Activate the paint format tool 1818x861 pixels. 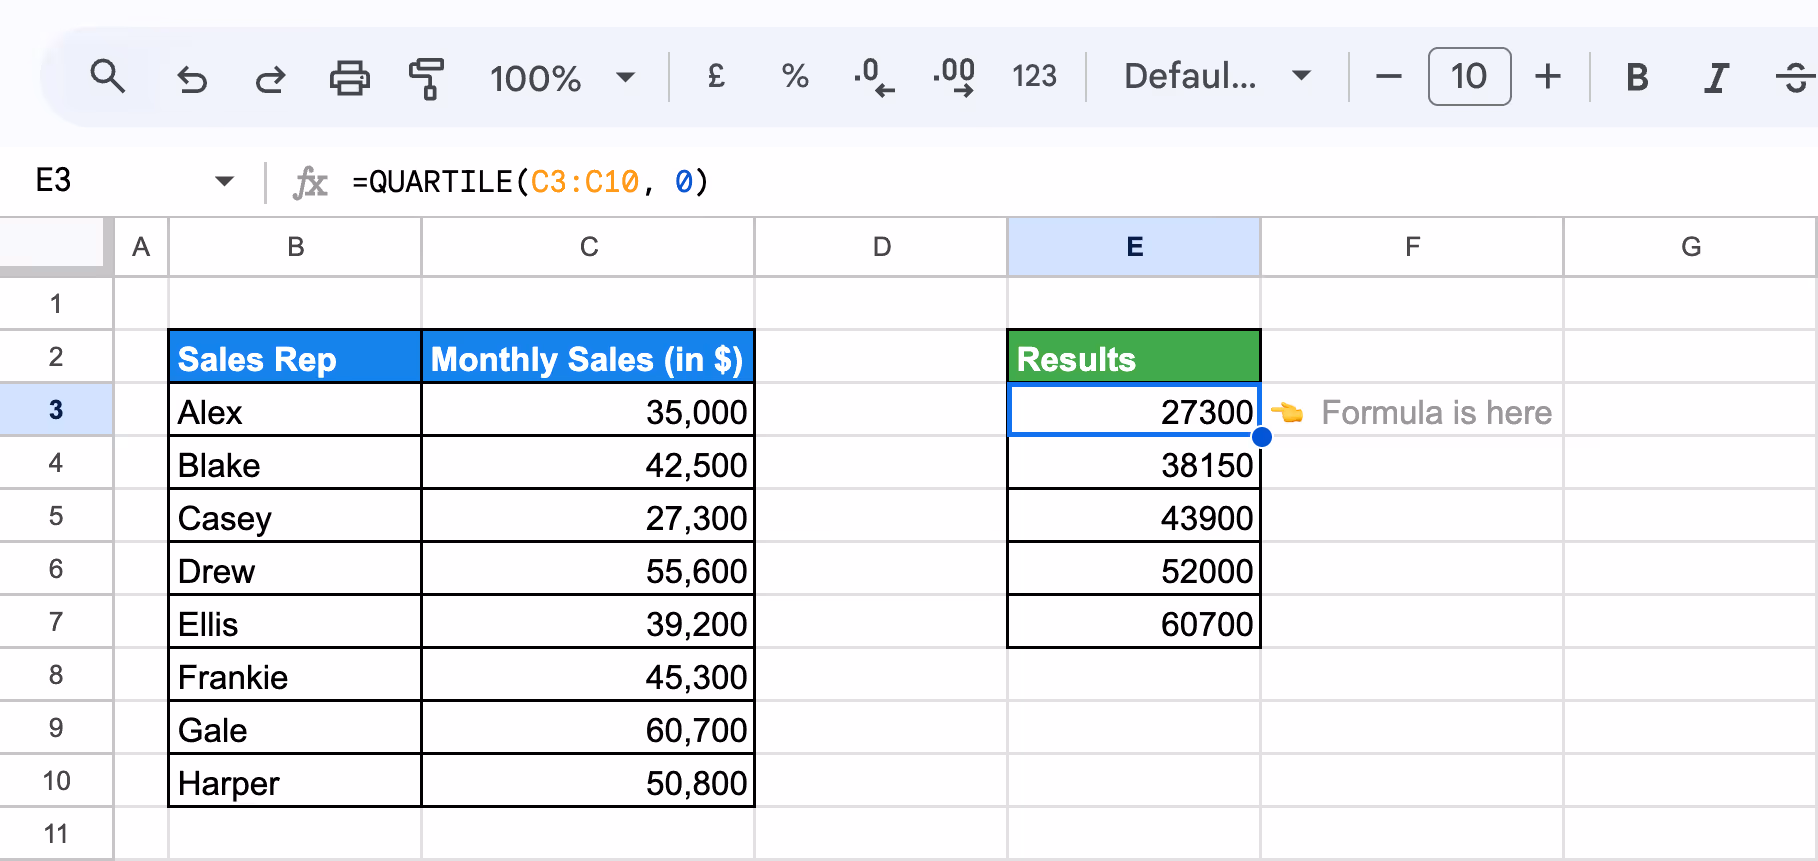point(427,77)
